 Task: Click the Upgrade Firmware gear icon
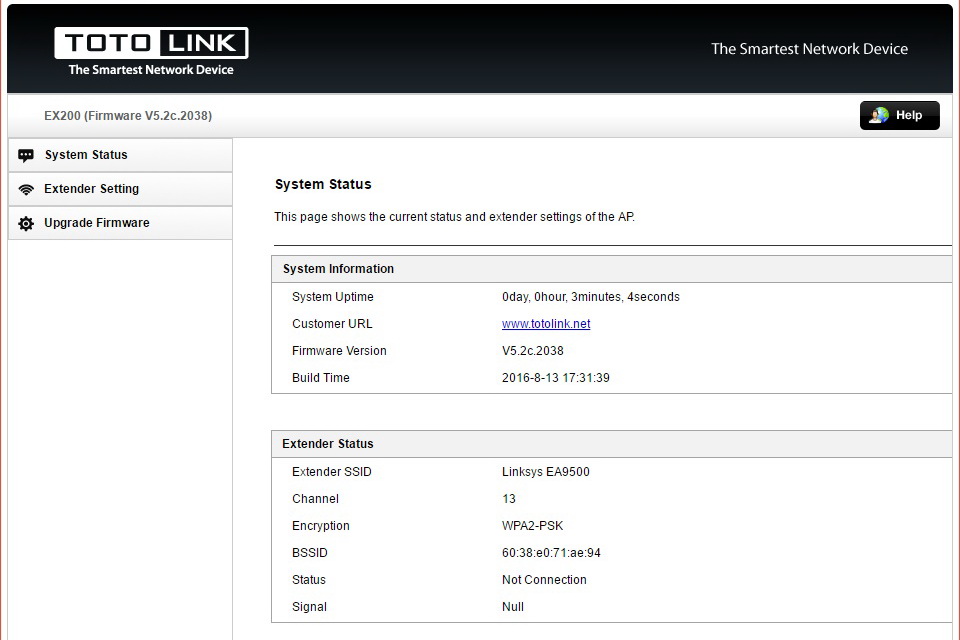[26, 224]
